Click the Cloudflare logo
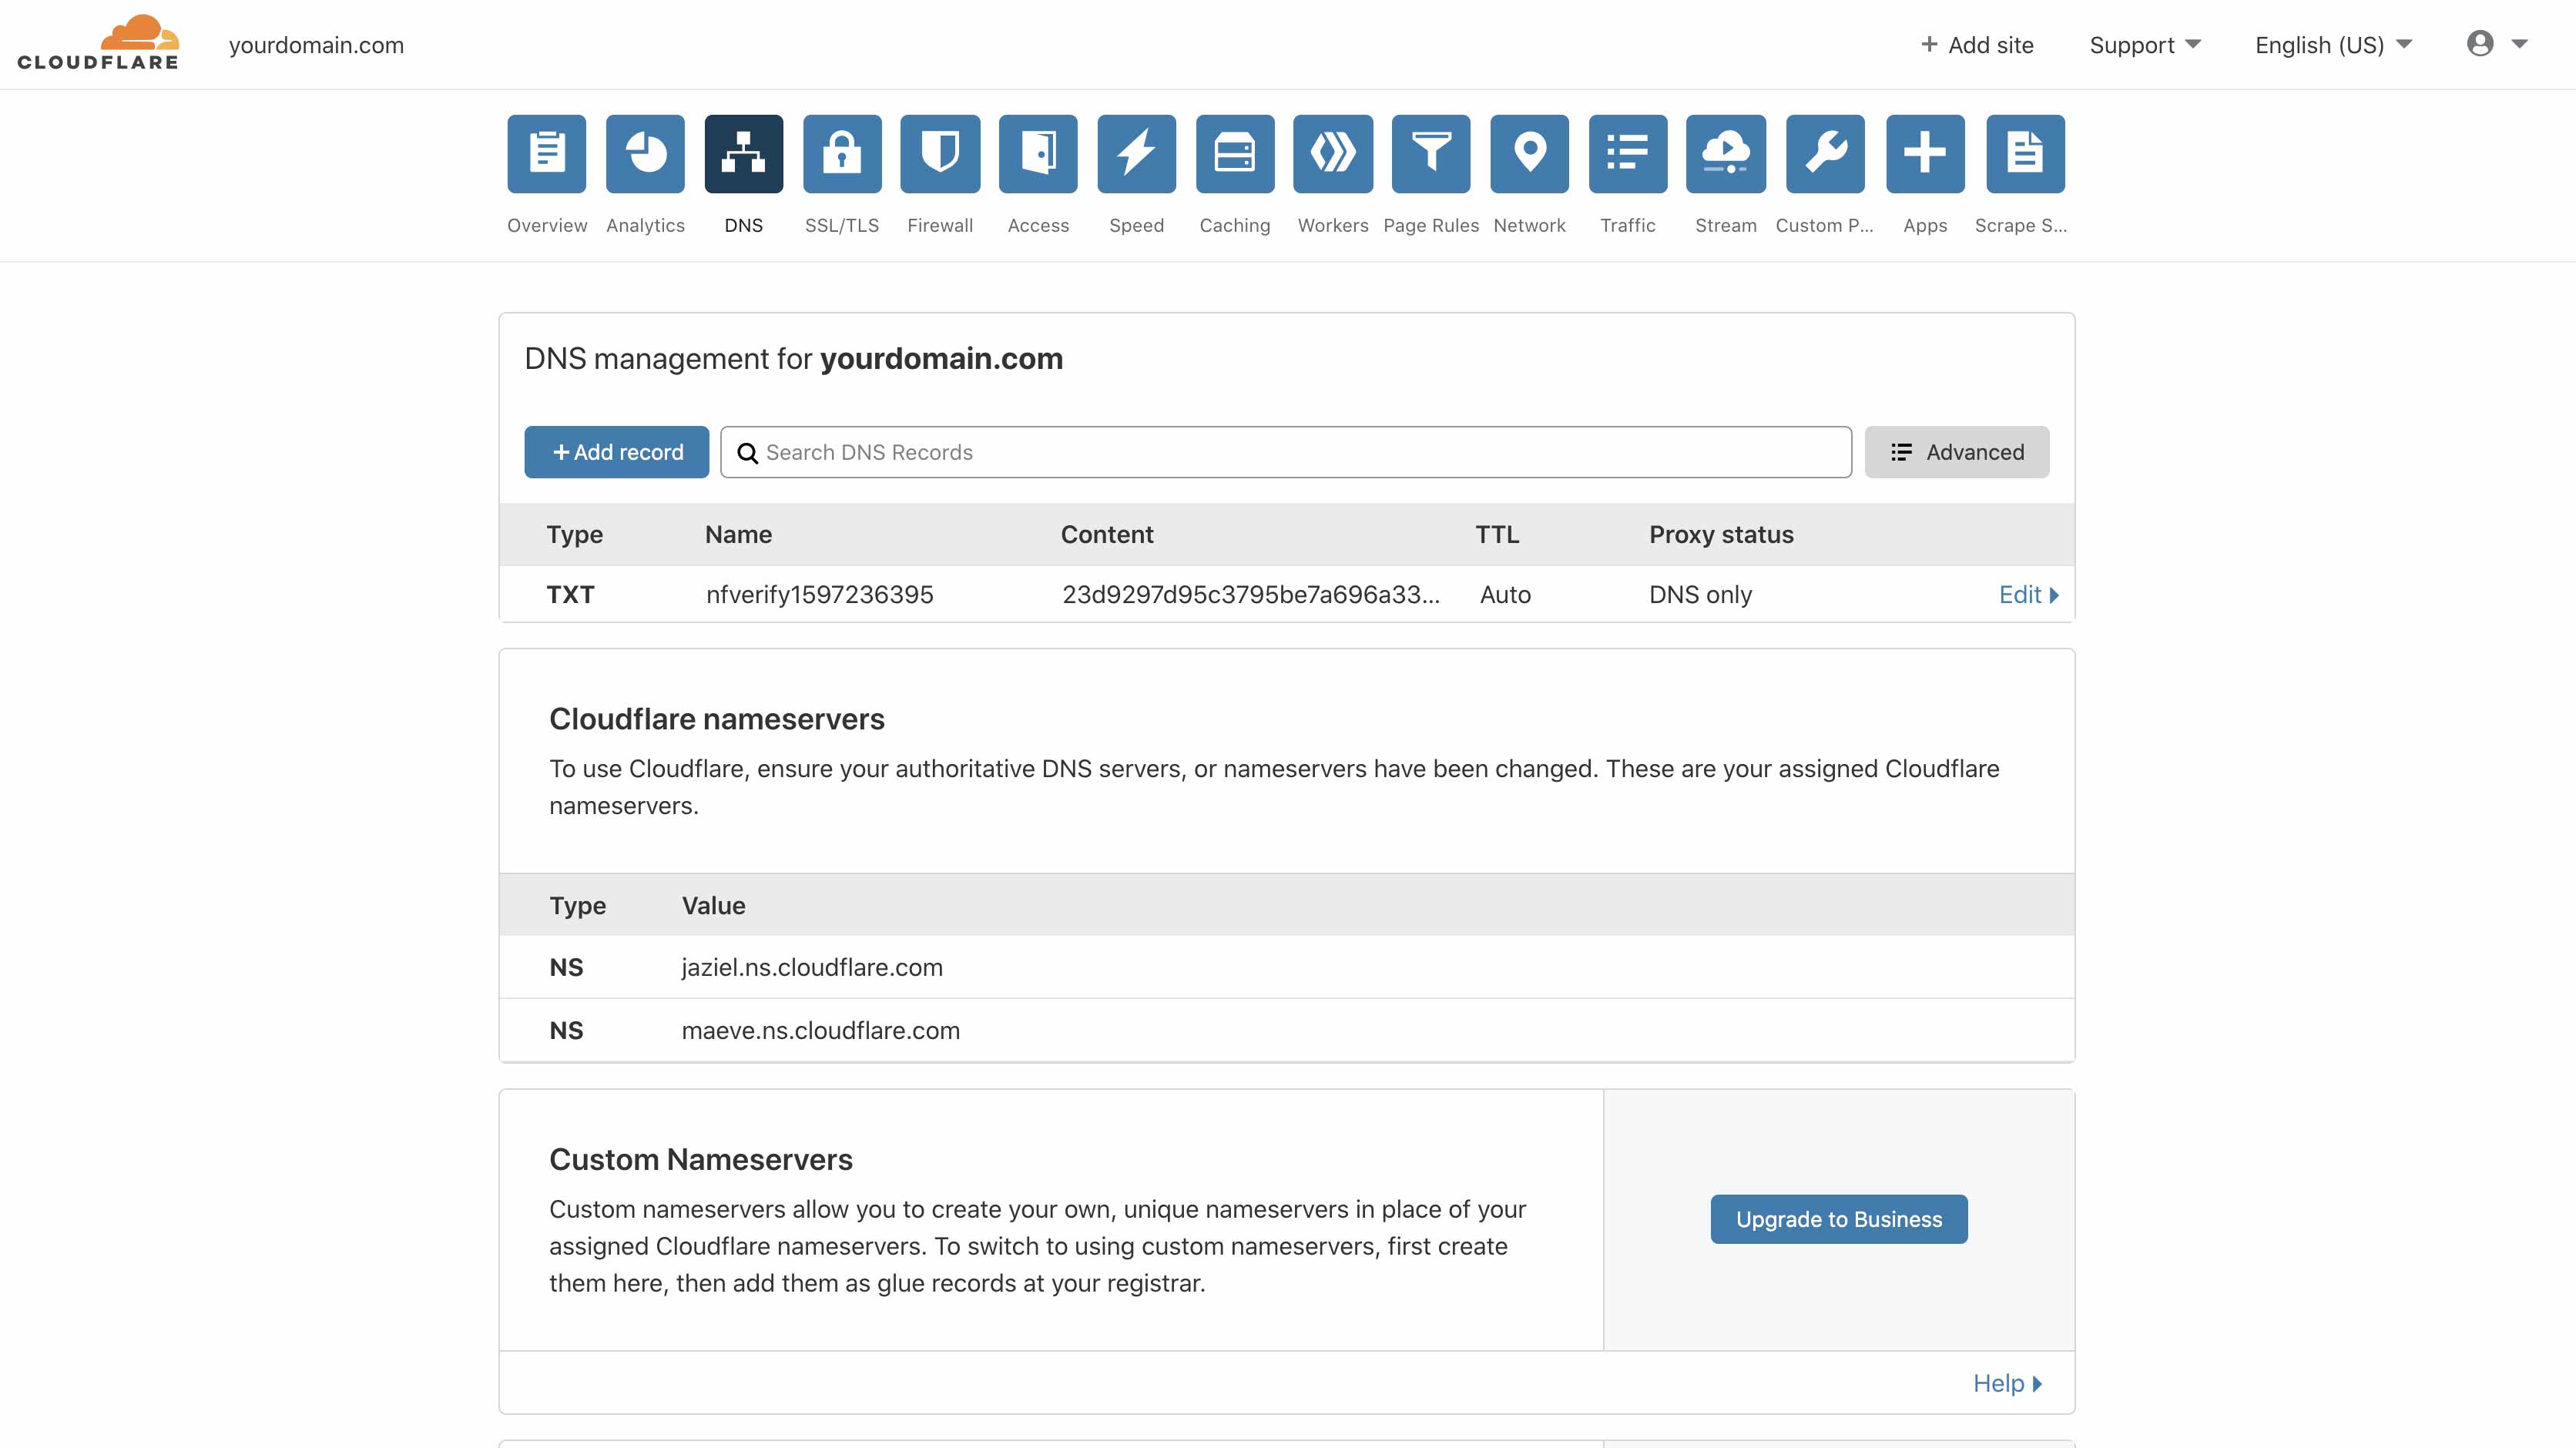This screenshot has height=1448, width=2576. pyautogui.click(x=98, y=43)
